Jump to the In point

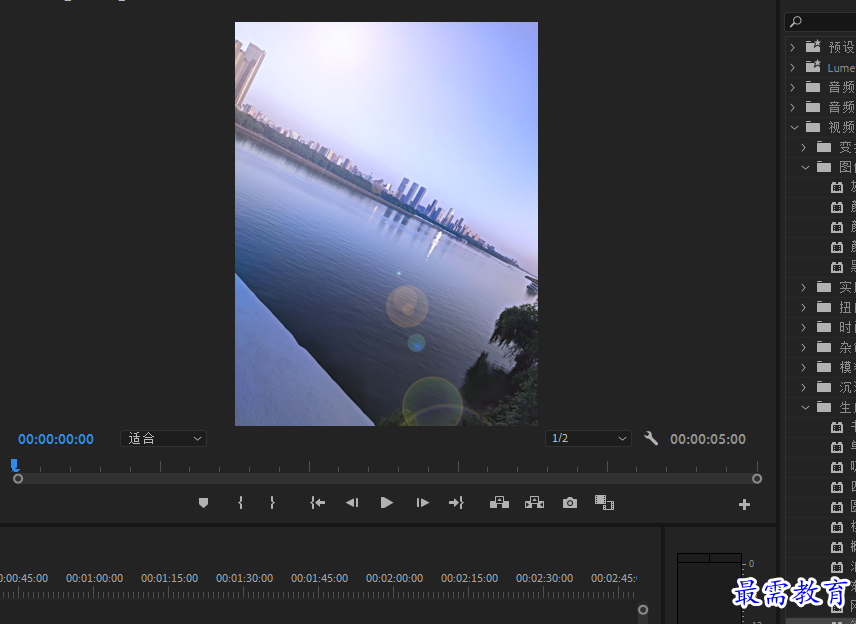318,503
